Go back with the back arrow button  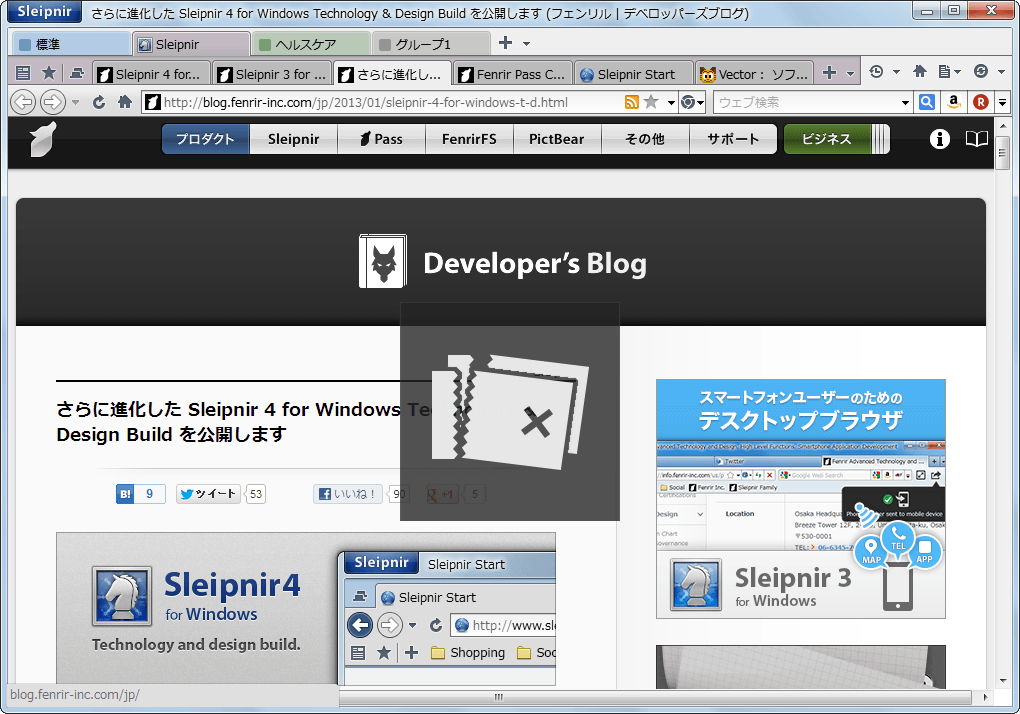[x=23, y=102]
